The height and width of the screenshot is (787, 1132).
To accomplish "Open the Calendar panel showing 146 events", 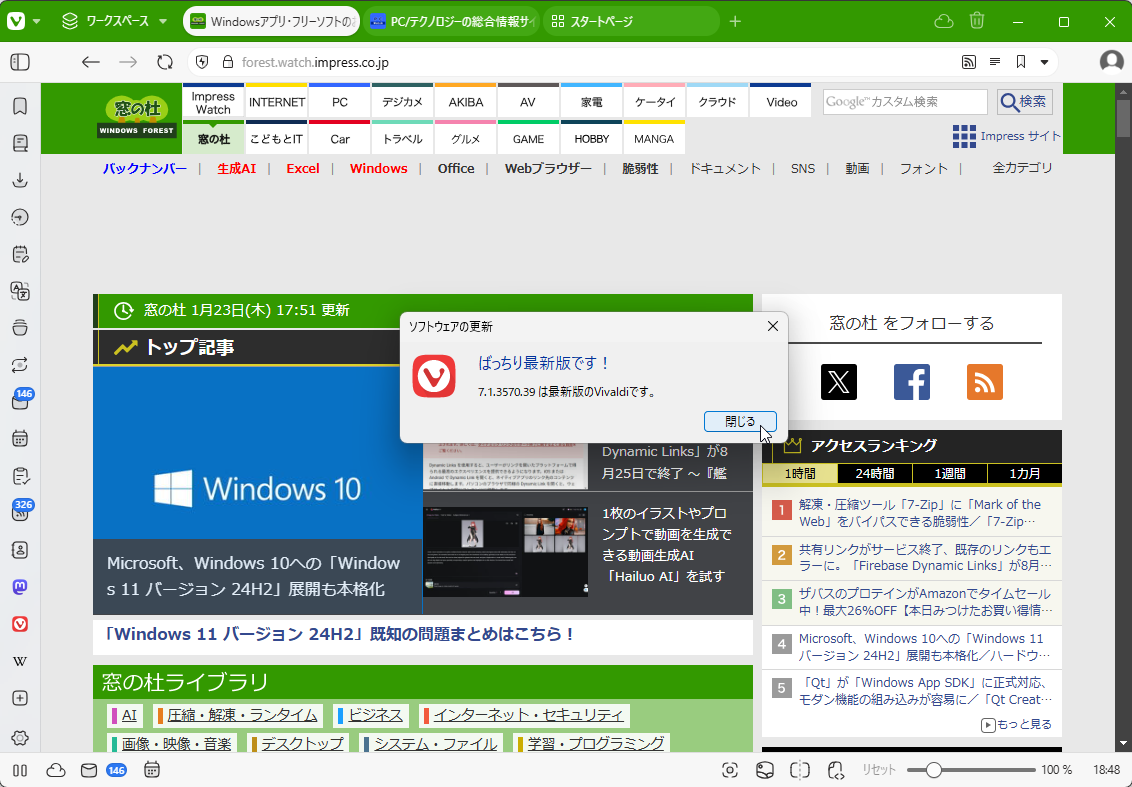I will pos(20,437).
